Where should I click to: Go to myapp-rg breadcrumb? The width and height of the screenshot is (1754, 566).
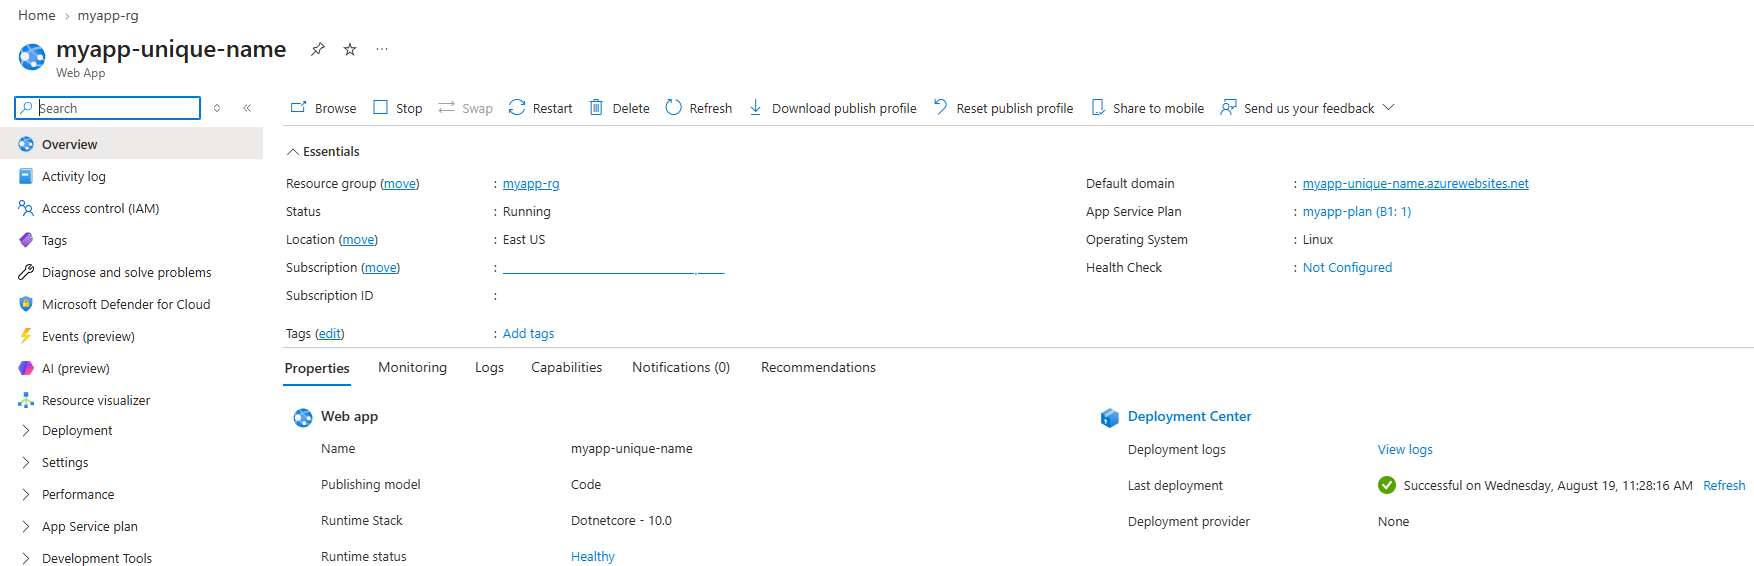coord(108,15)
